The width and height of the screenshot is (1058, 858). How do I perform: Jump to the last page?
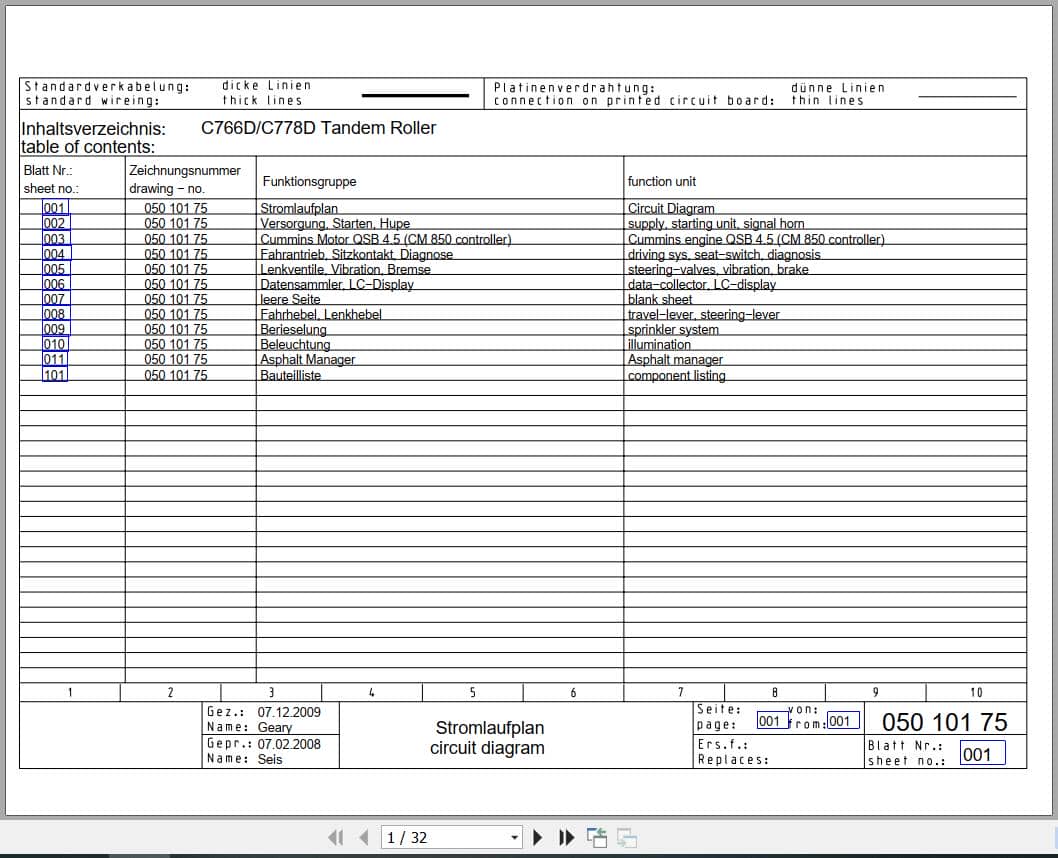click(567, 838)
